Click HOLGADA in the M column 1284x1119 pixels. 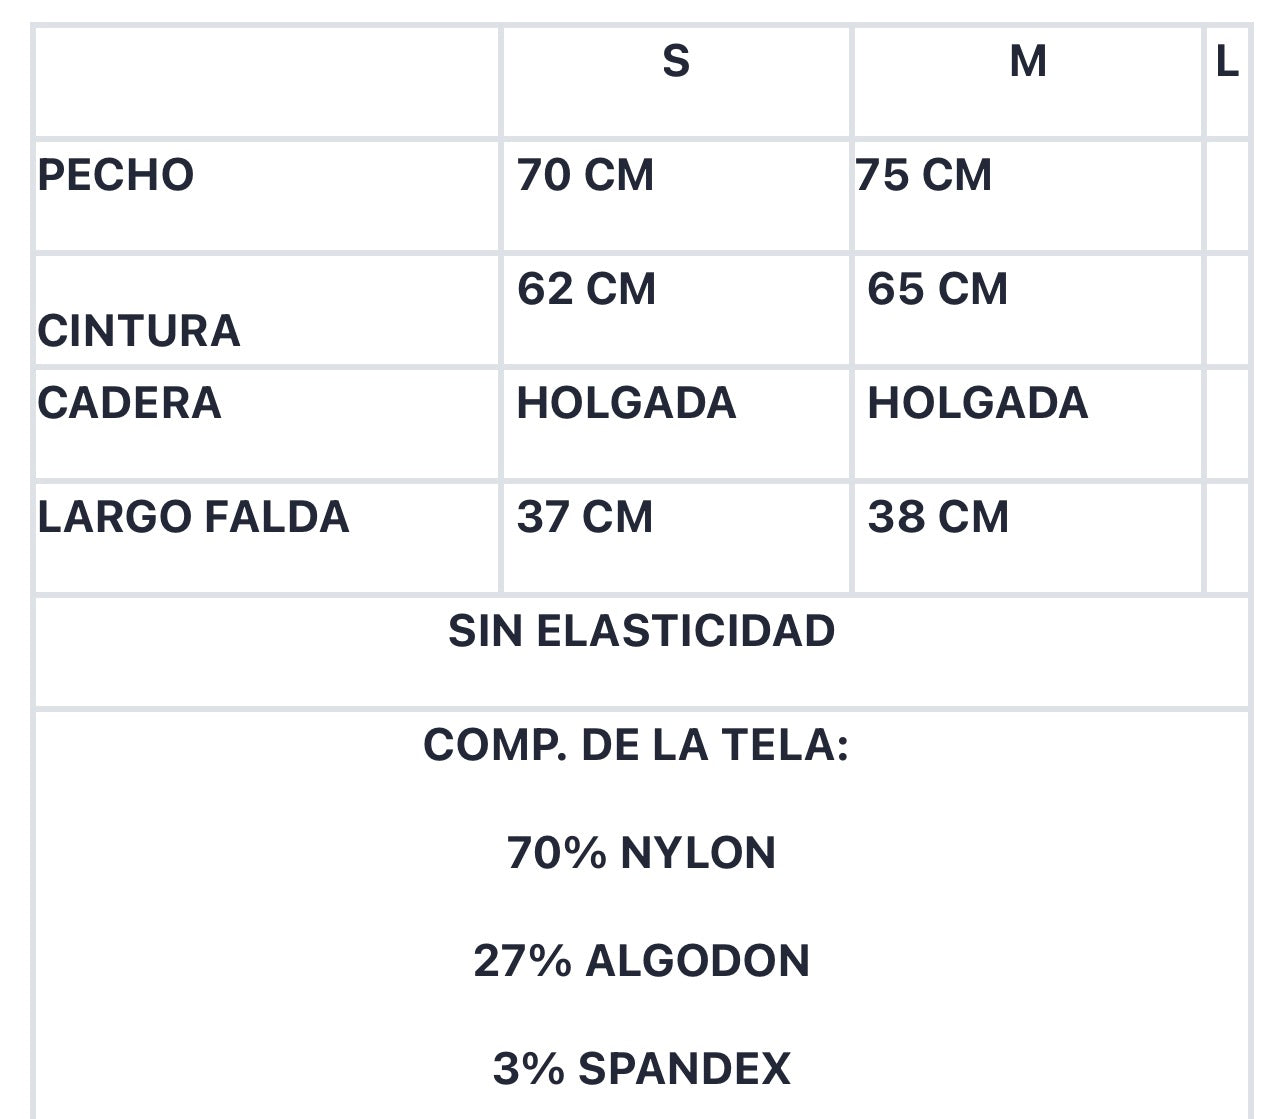(977, 403)
